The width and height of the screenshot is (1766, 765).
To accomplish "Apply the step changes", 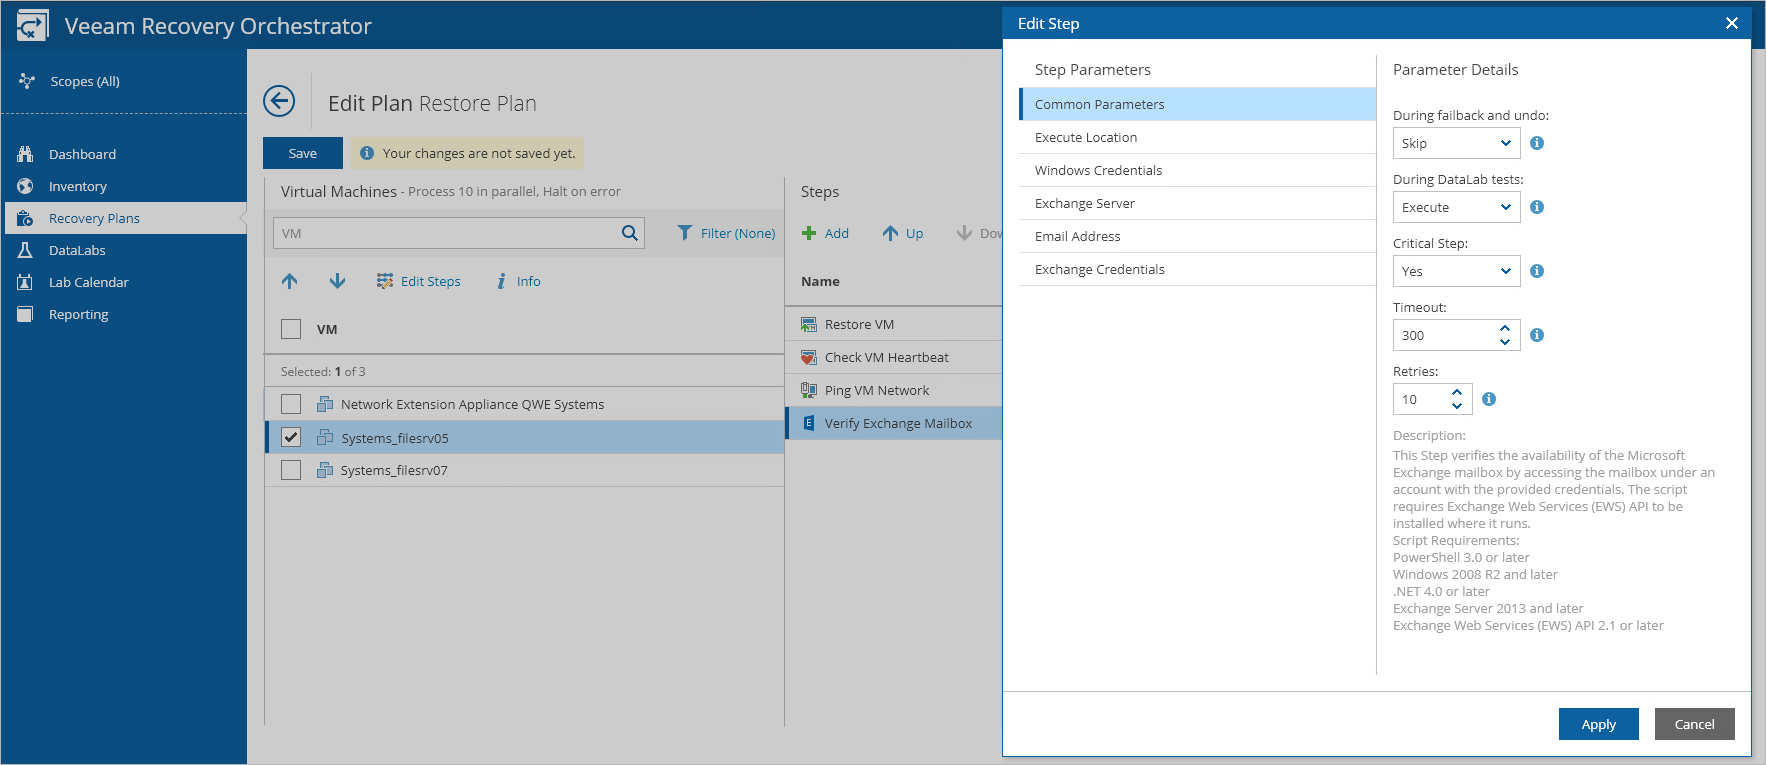I will (1598, 724).
